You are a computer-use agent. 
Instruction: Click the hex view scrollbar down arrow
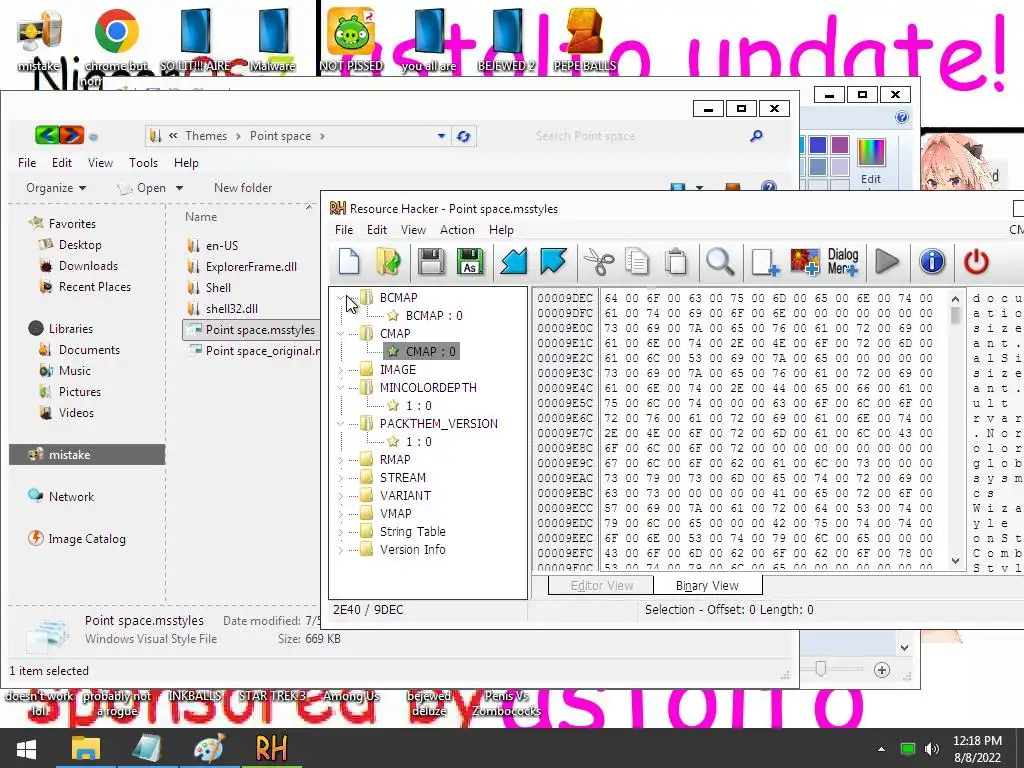tap(955, 560)
